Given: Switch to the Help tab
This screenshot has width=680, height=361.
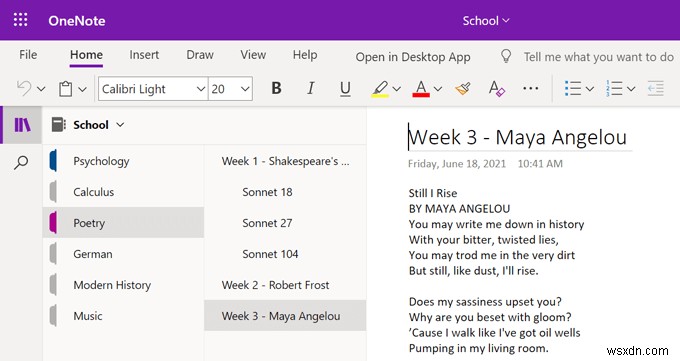Looking at the screenshot, I should click(305, 55).
